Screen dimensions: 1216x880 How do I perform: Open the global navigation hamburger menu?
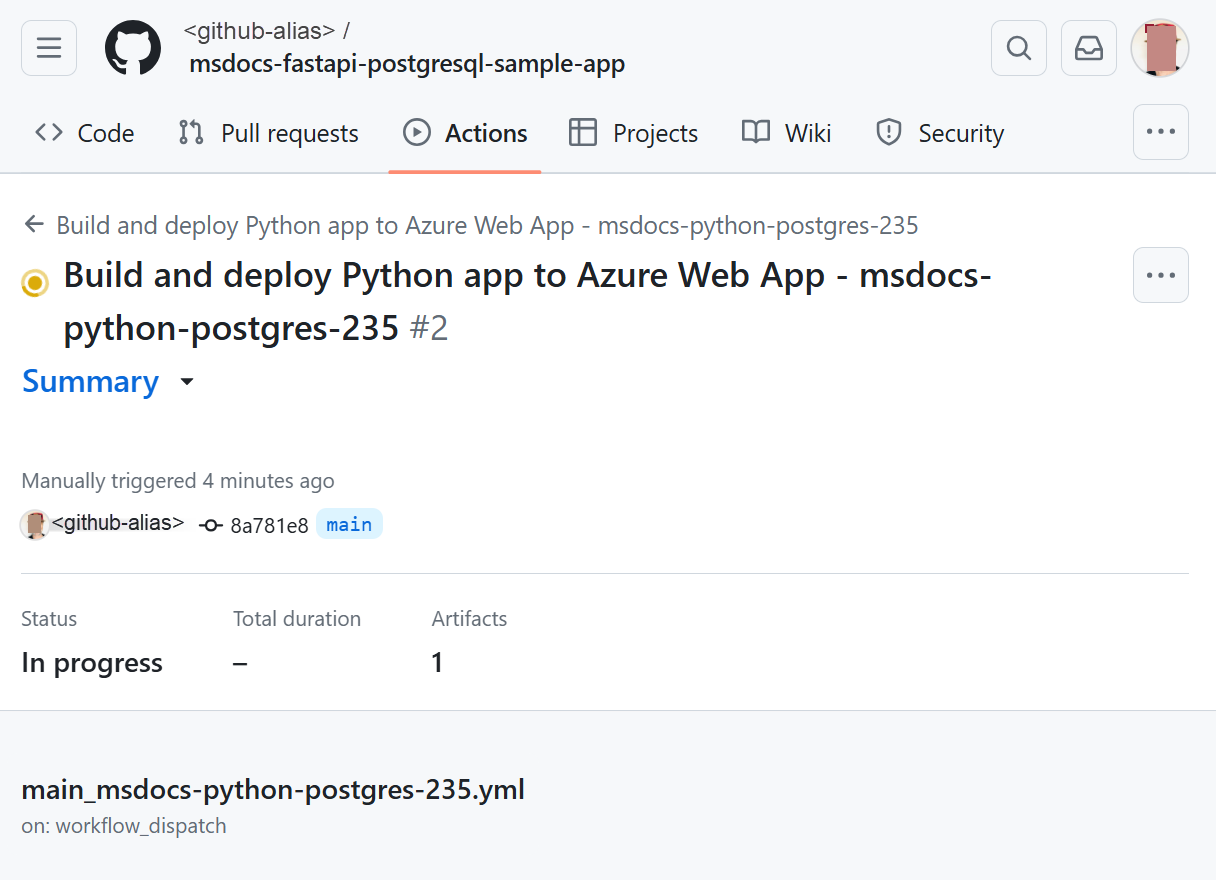pos(48,47)
